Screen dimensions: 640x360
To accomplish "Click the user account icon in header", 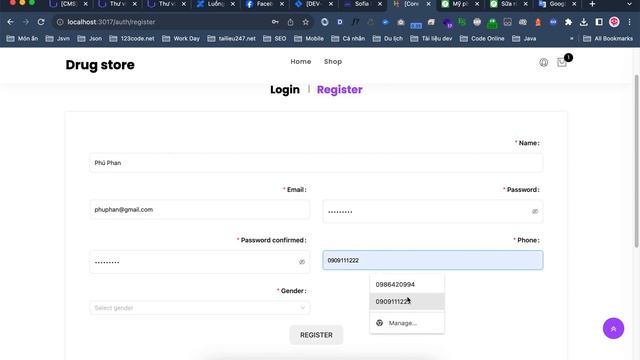I will [x=543, y=62].
